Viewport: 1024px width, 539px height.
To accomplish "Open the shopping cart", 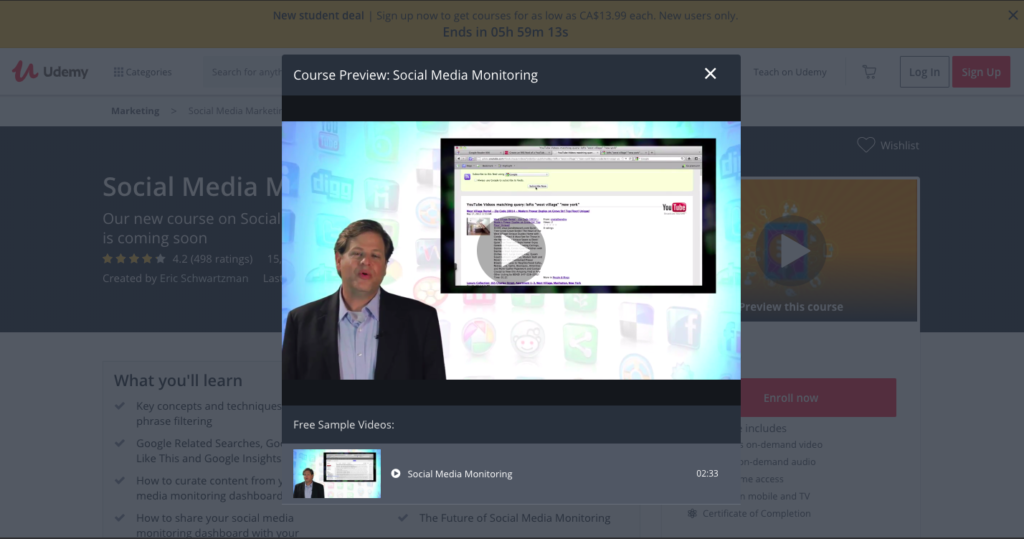I will tap(869, 72).
